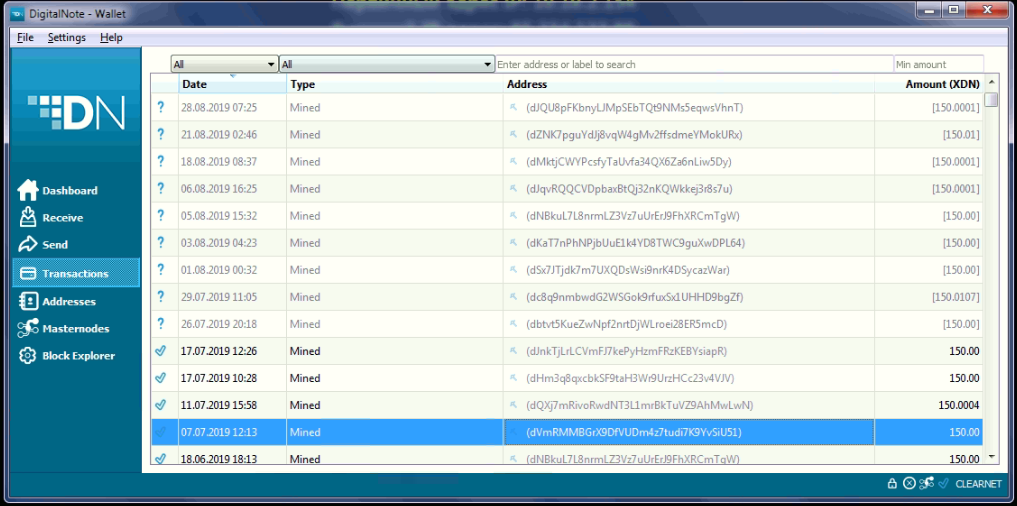Click address dHm3q8qxcbkSF9taH3Wr9UrzHCc23v4VJV
Screen dimensions: 1017x506
pyautogui.click(x=630, y=378)
